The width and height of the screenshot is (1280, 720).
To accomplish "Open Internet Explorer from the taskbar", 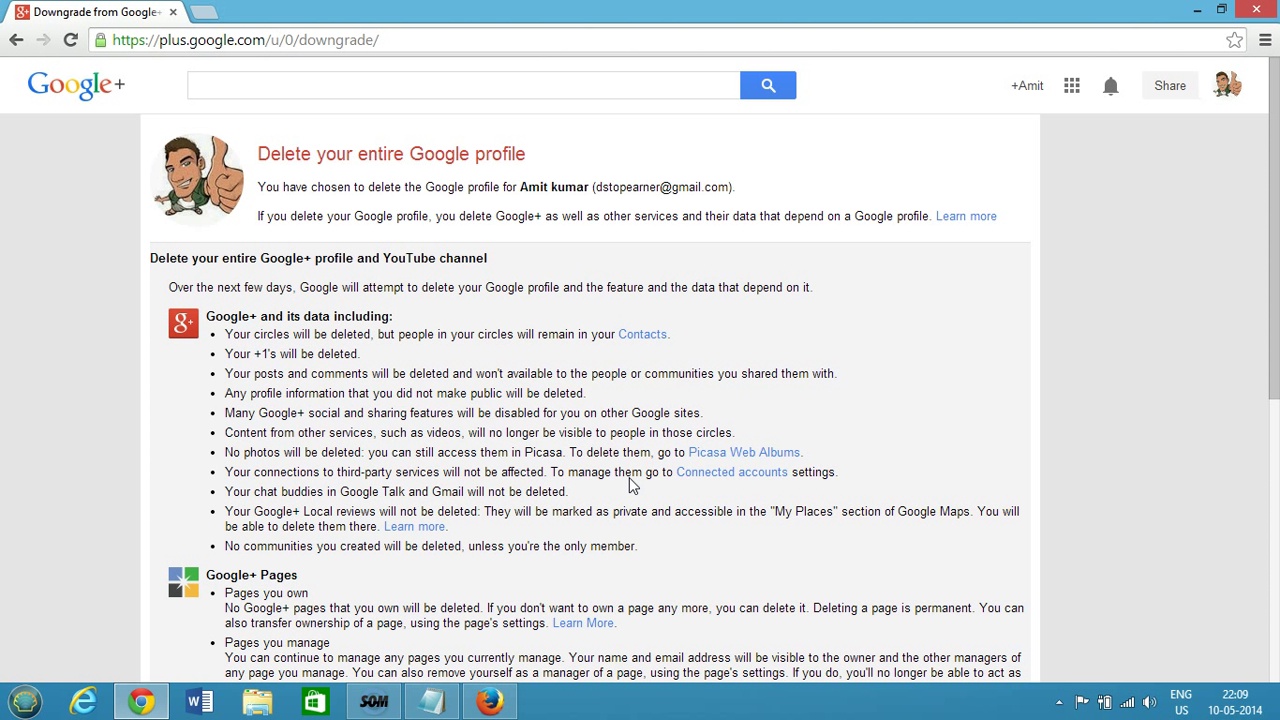I will pos(83,702).
